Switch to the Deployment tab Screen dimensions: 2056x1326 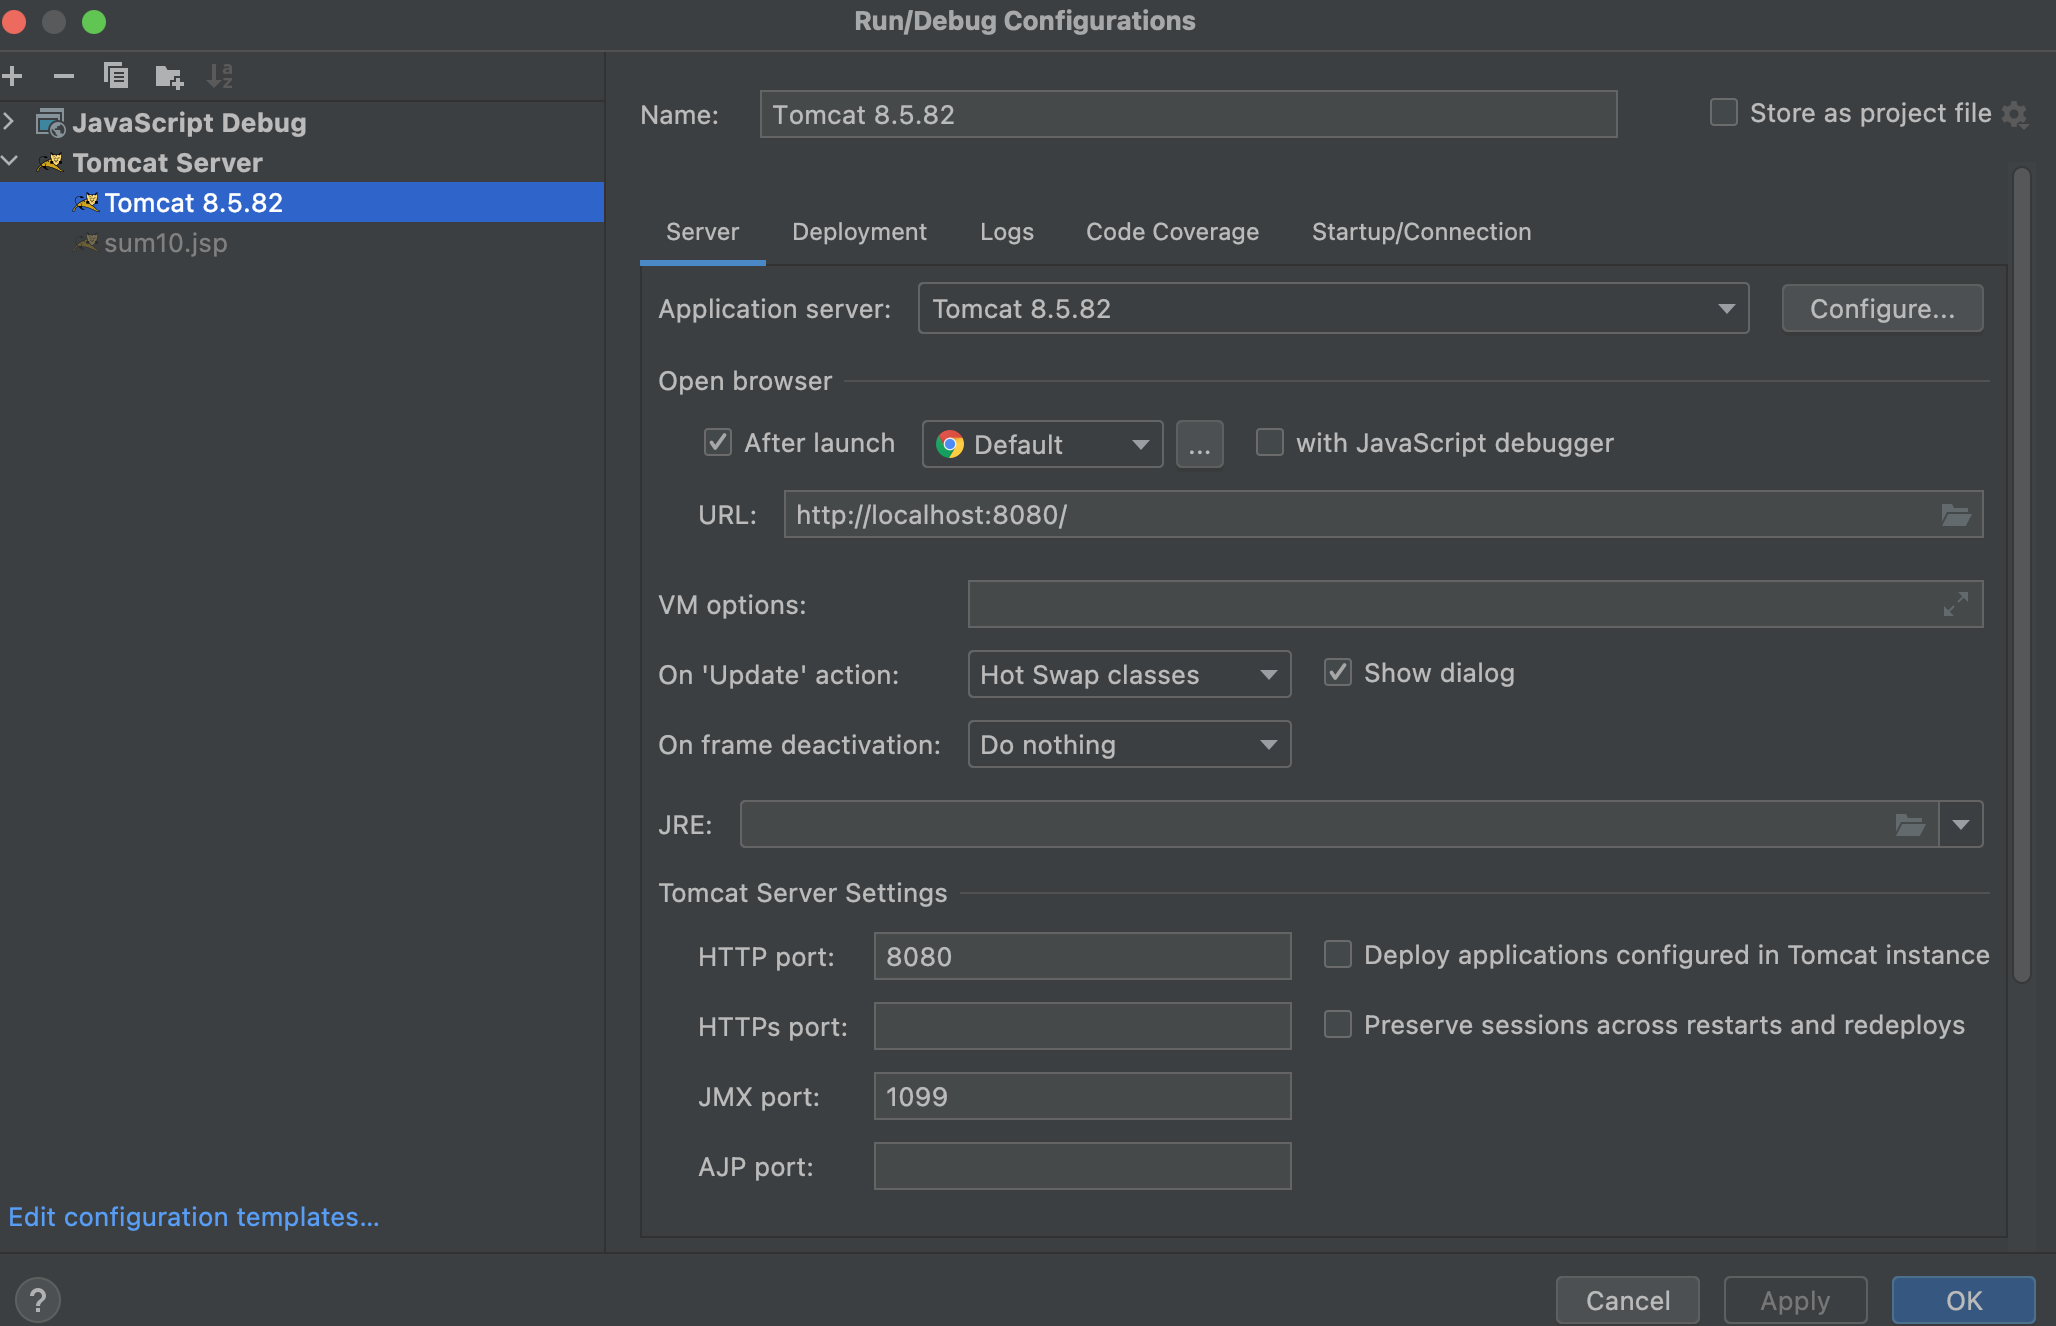(859, 232)
